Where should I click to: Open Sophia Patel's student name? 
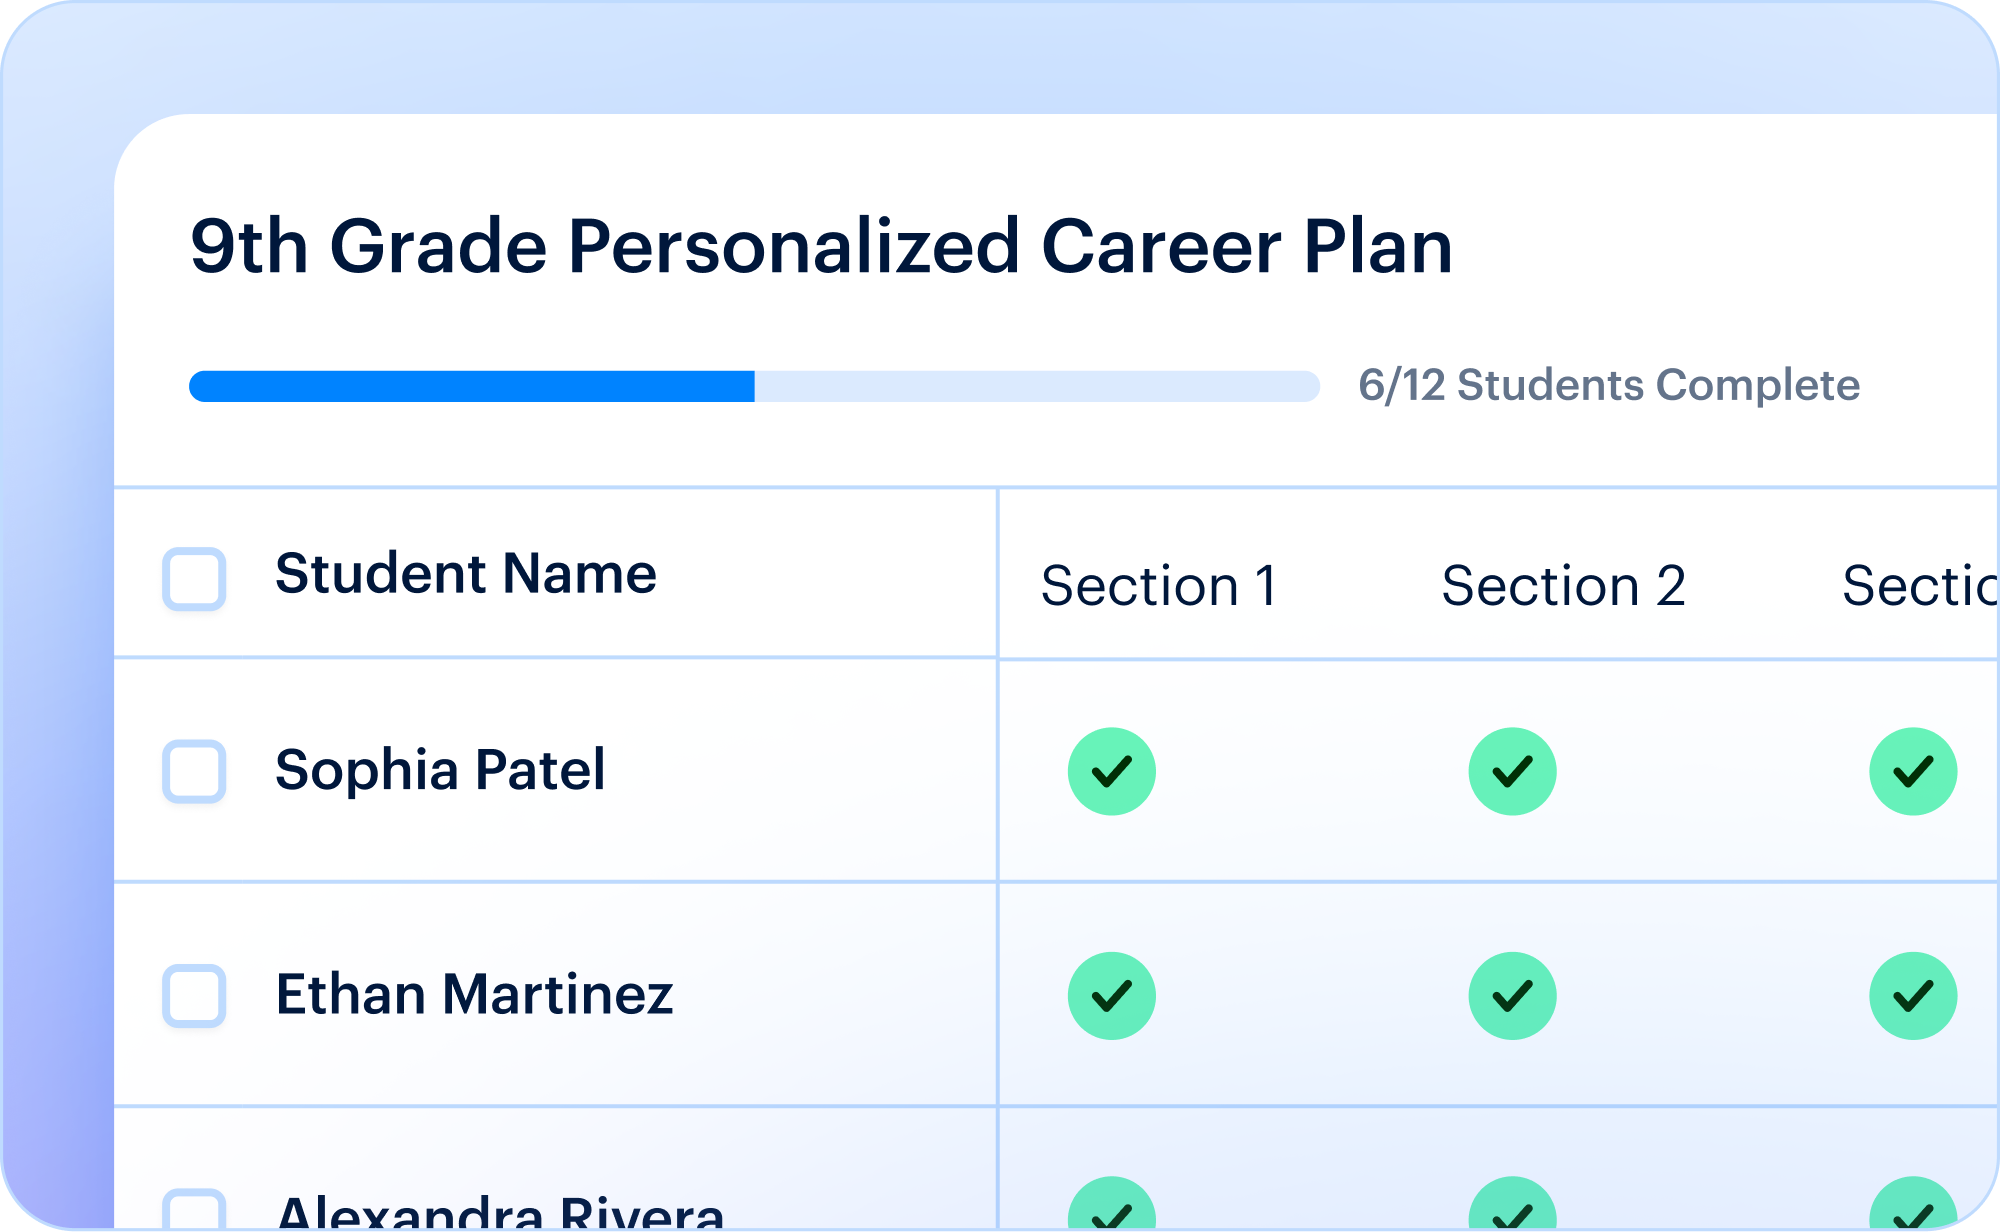click(440, 770)
